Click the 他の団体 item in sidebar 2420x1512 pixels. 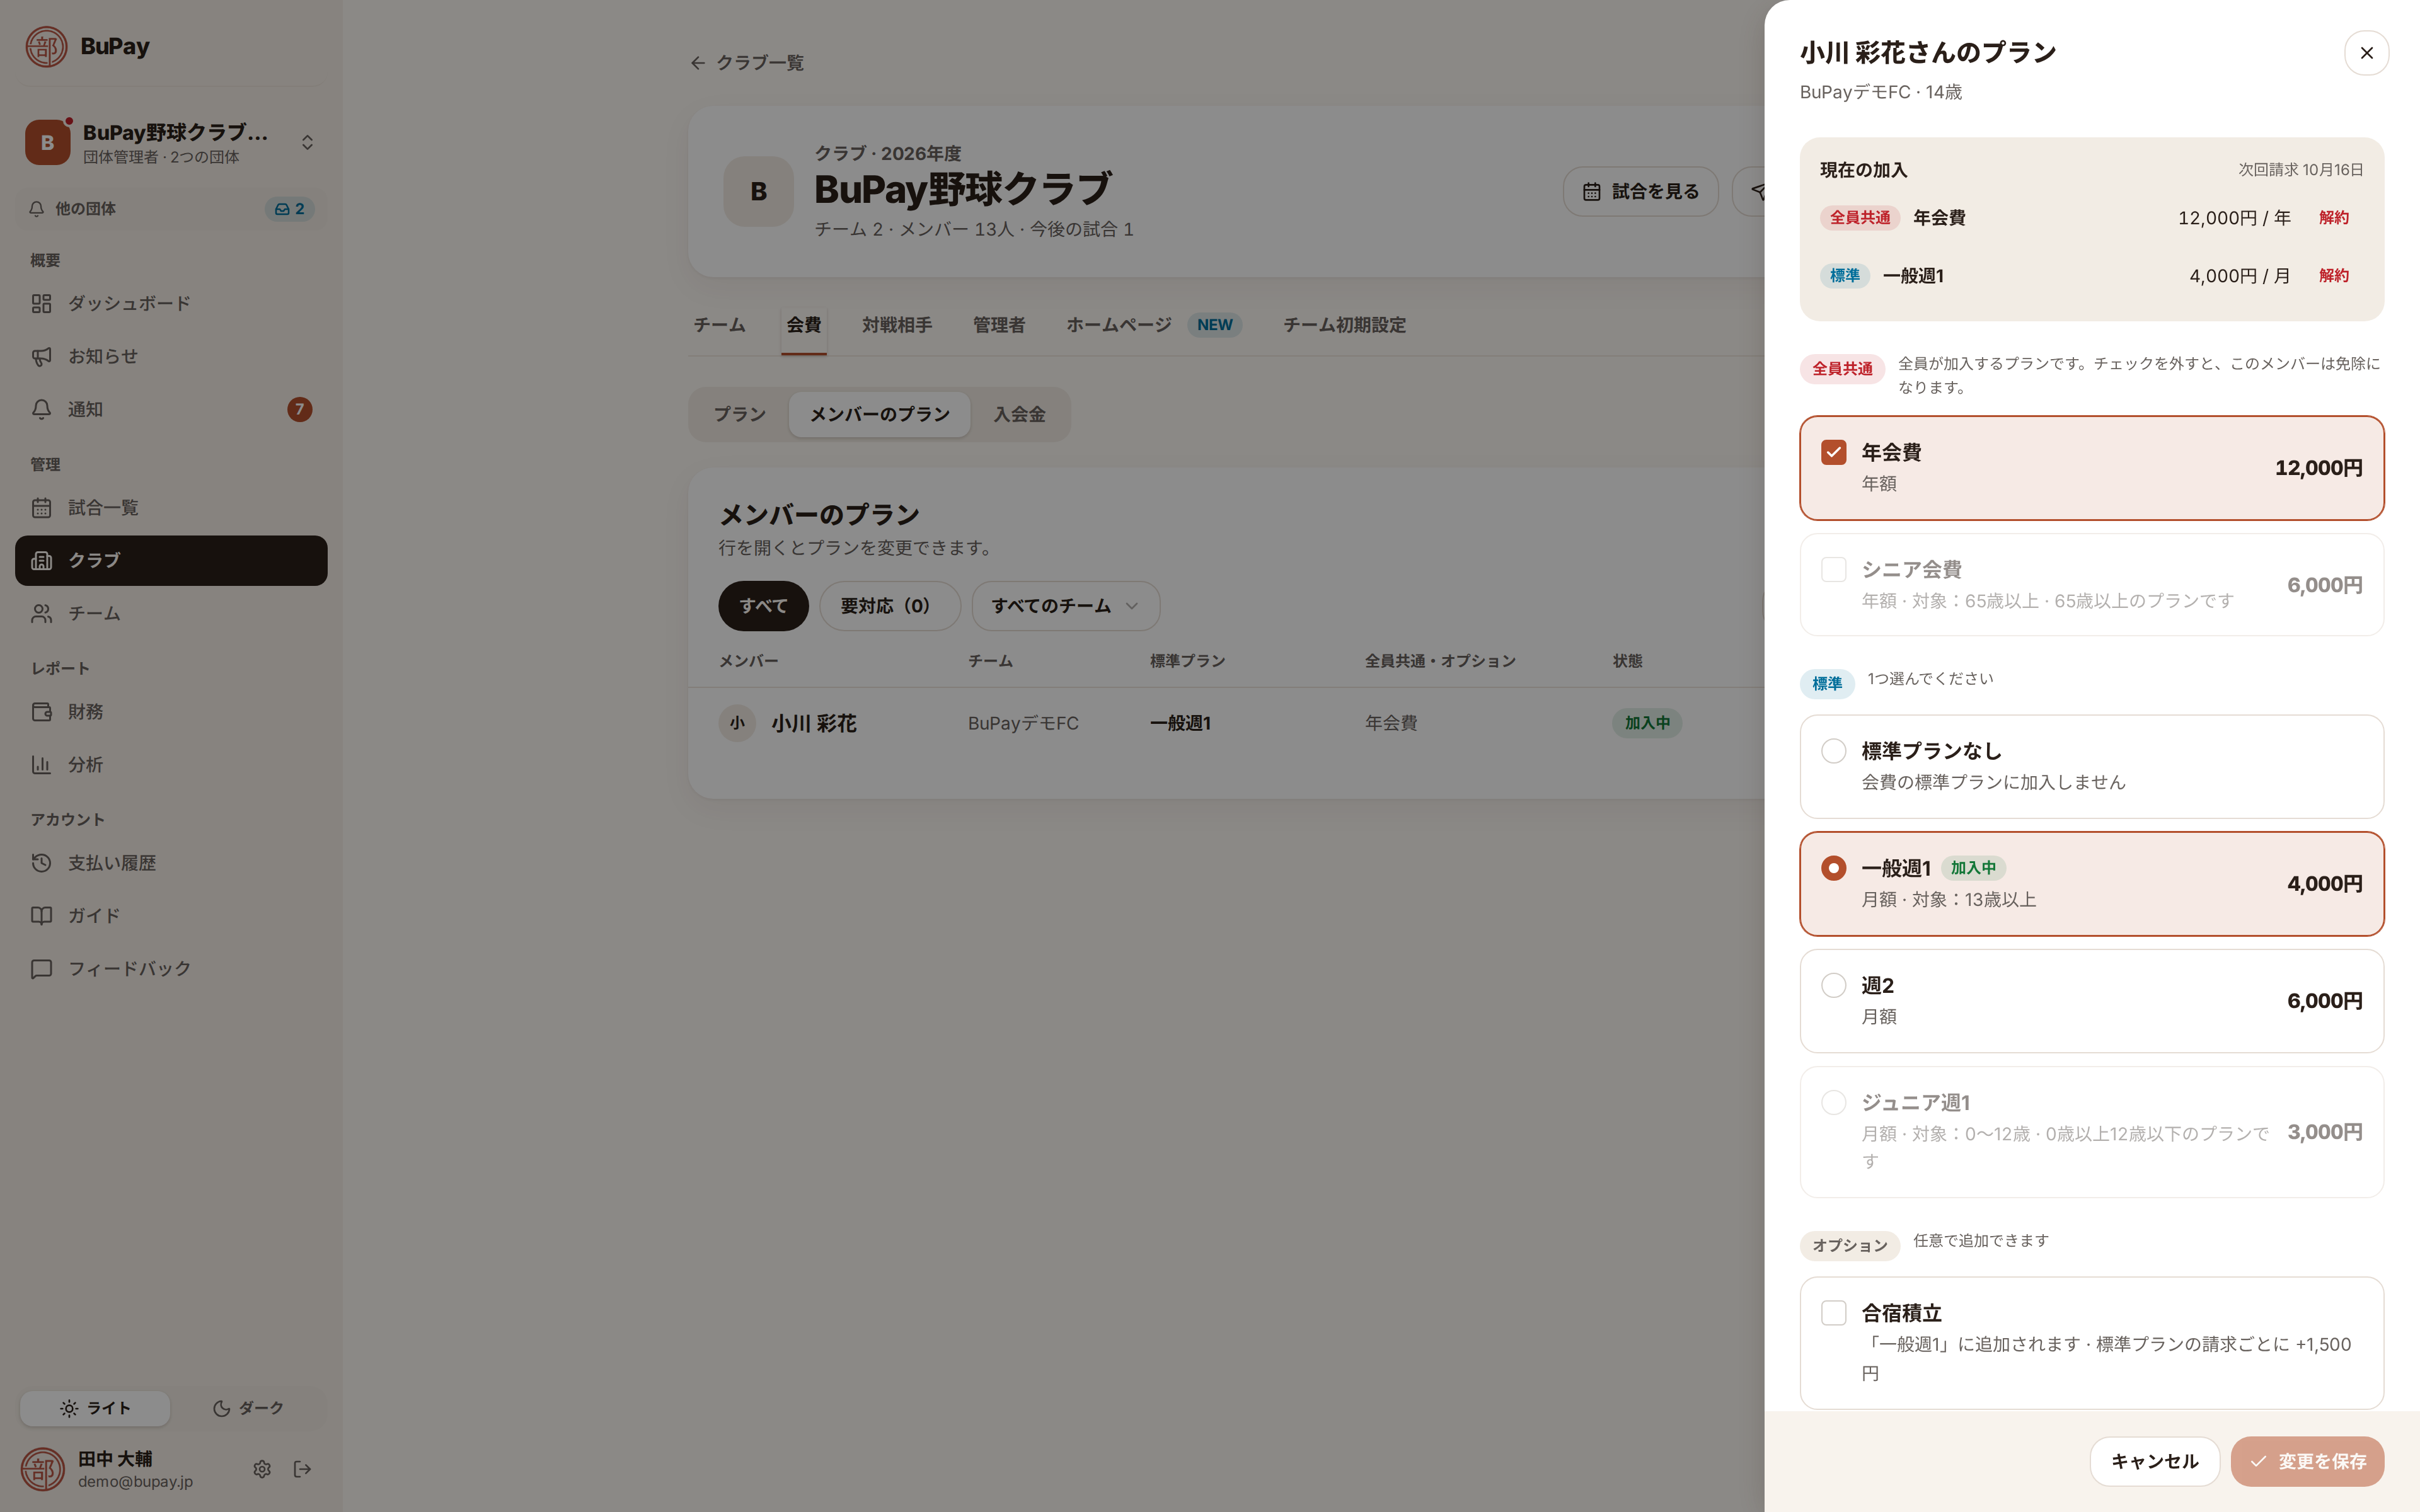click(x=171, y=209)
